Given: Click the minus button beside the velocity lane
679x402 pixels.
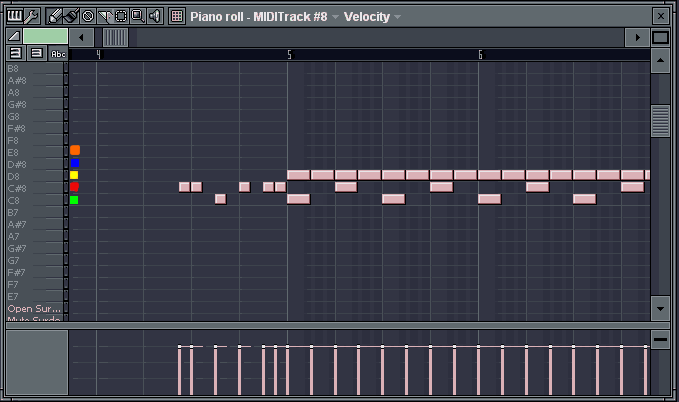Looking at the screenshot, I should pyautogui.click(x=660, y=339).
